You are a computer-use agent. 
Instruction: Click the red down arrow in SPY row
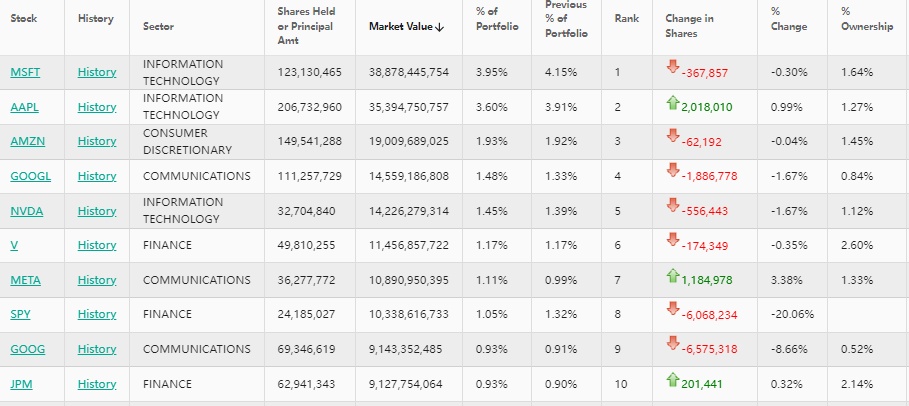pyautogui.click(x=672, y=309)
